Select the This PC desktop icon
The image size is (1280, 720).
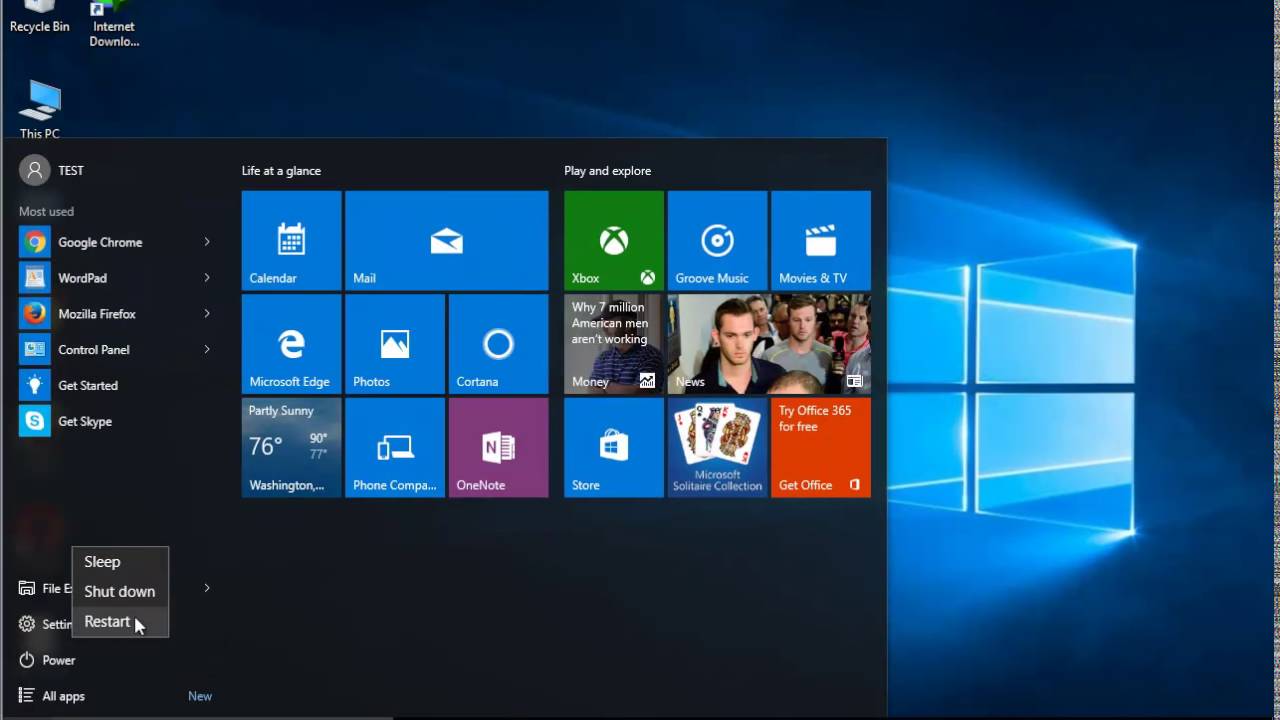pos(40,110)
